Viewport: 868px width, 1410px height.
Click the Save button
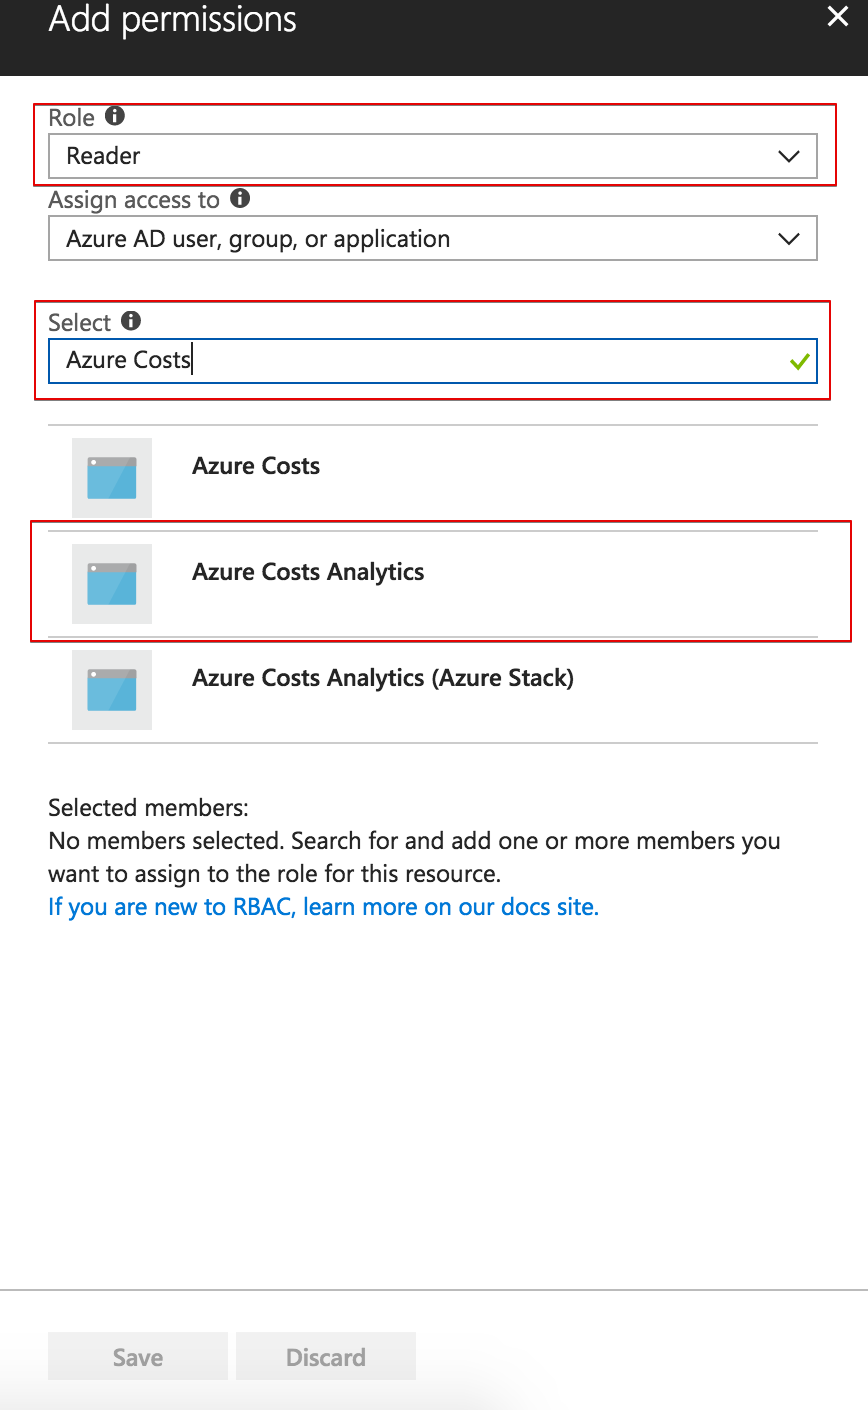(x=138, y=1357)
